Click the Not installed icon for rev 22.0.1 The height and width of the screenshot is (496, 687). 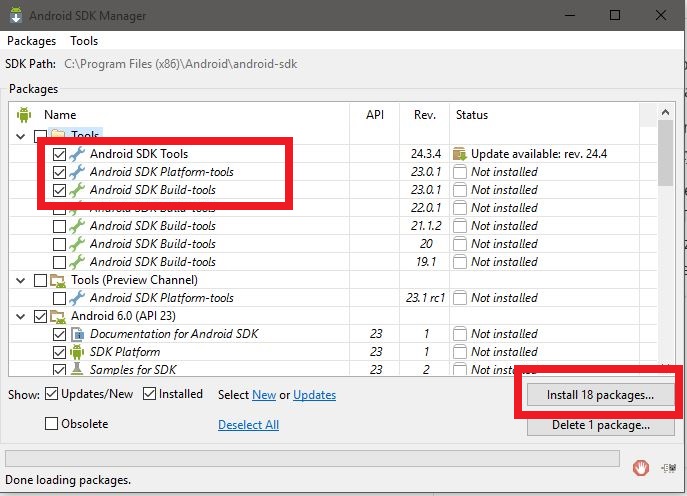pos(460,208)
